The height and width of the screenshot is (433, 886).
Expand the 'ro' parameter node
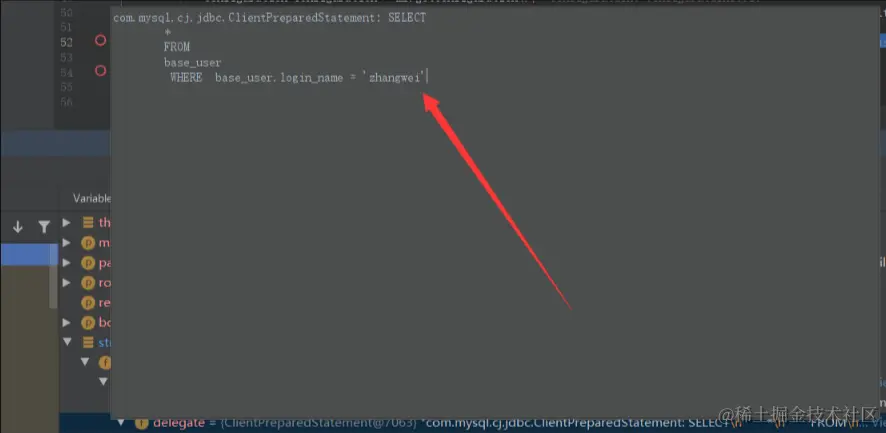point(67,282)
